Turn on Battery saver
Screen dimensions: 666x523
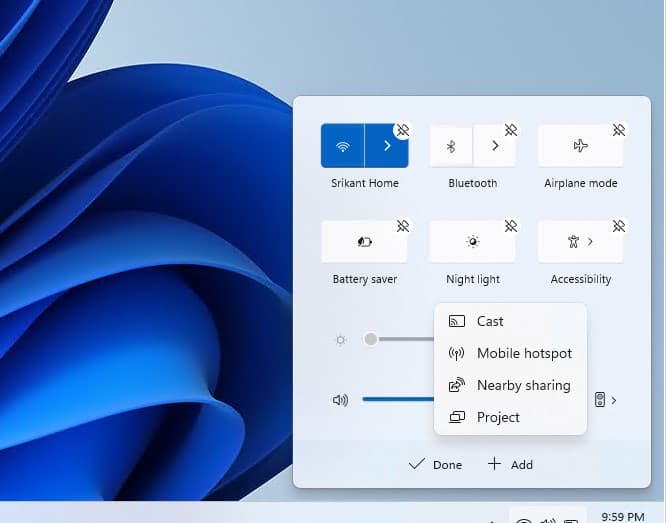click(364, 242)
